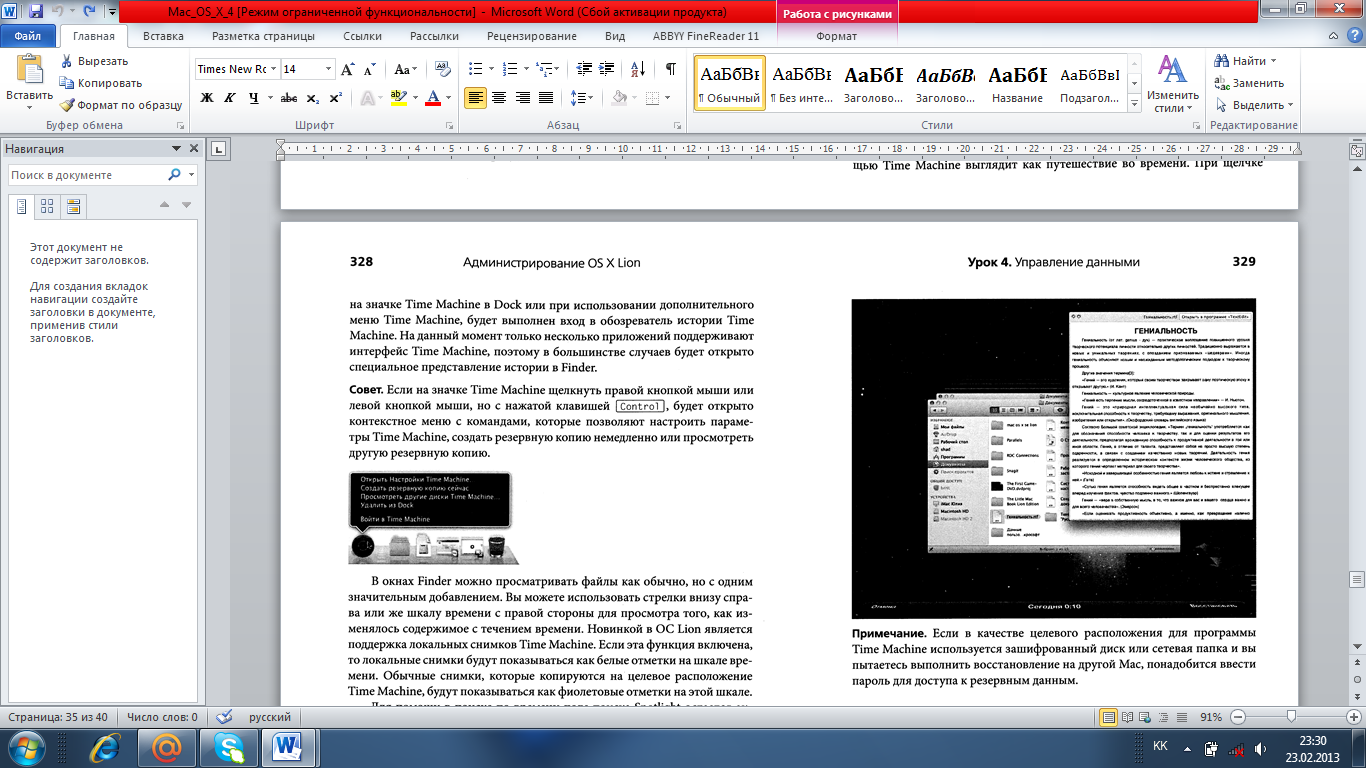Save document with Quick Access save icon

point(36,11)
